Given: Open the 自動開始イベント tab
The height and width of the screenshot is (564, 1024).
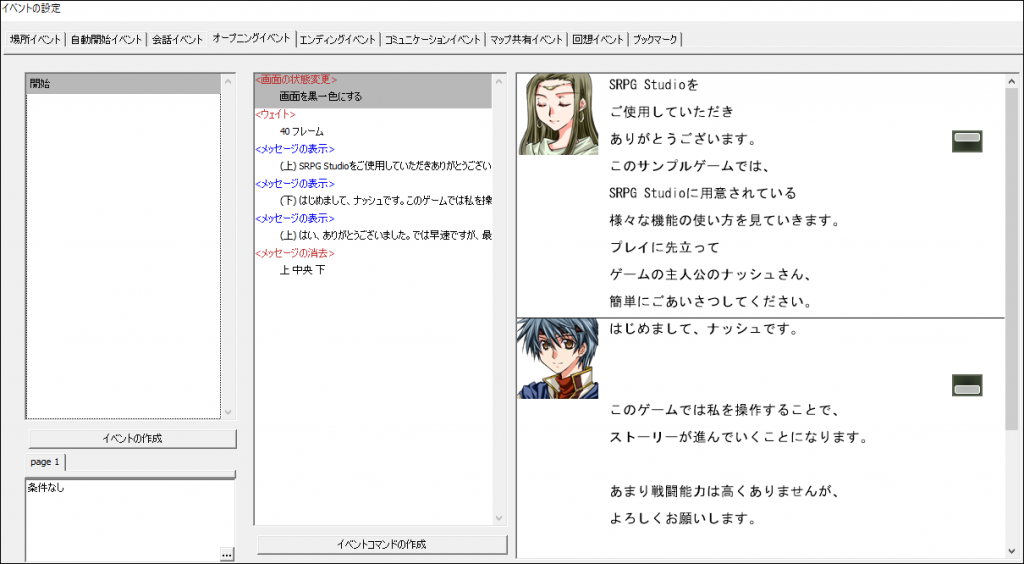Looking at the screenshot, I should (x=106, y=40).
